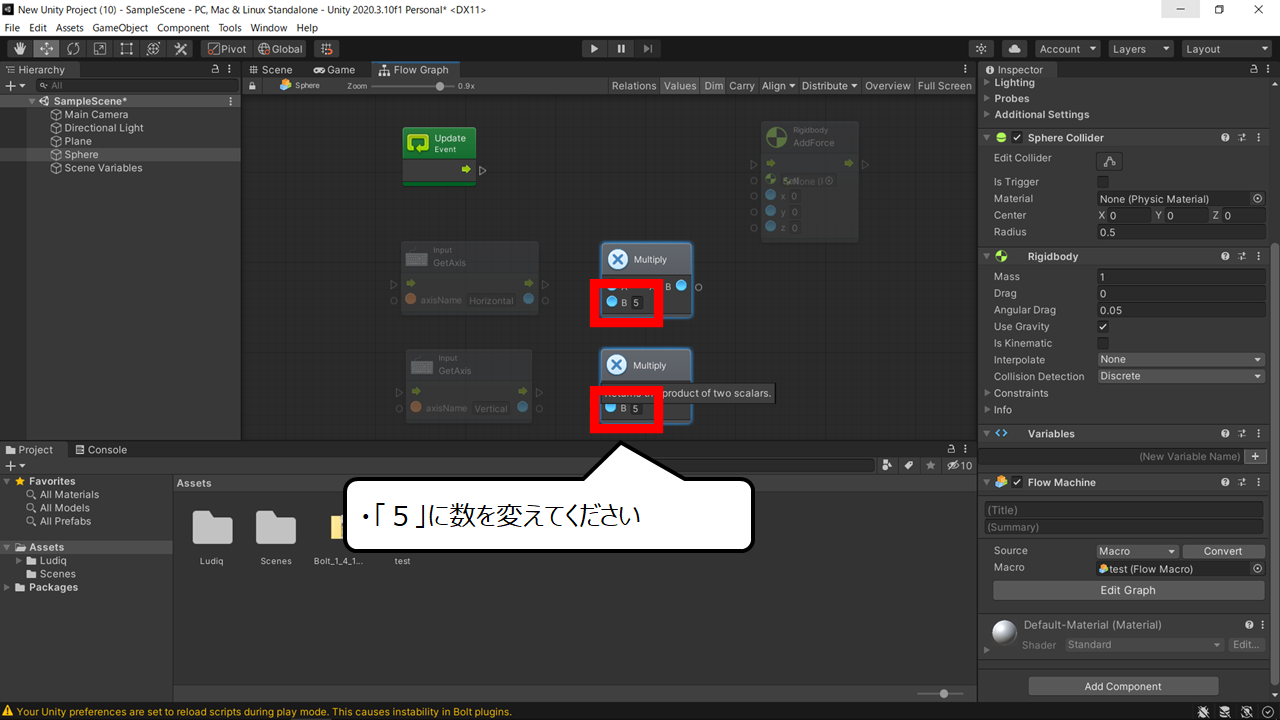Select the Rect tool
The image size is (1280, 720).
pyautogui.click(x=127, y=49)
